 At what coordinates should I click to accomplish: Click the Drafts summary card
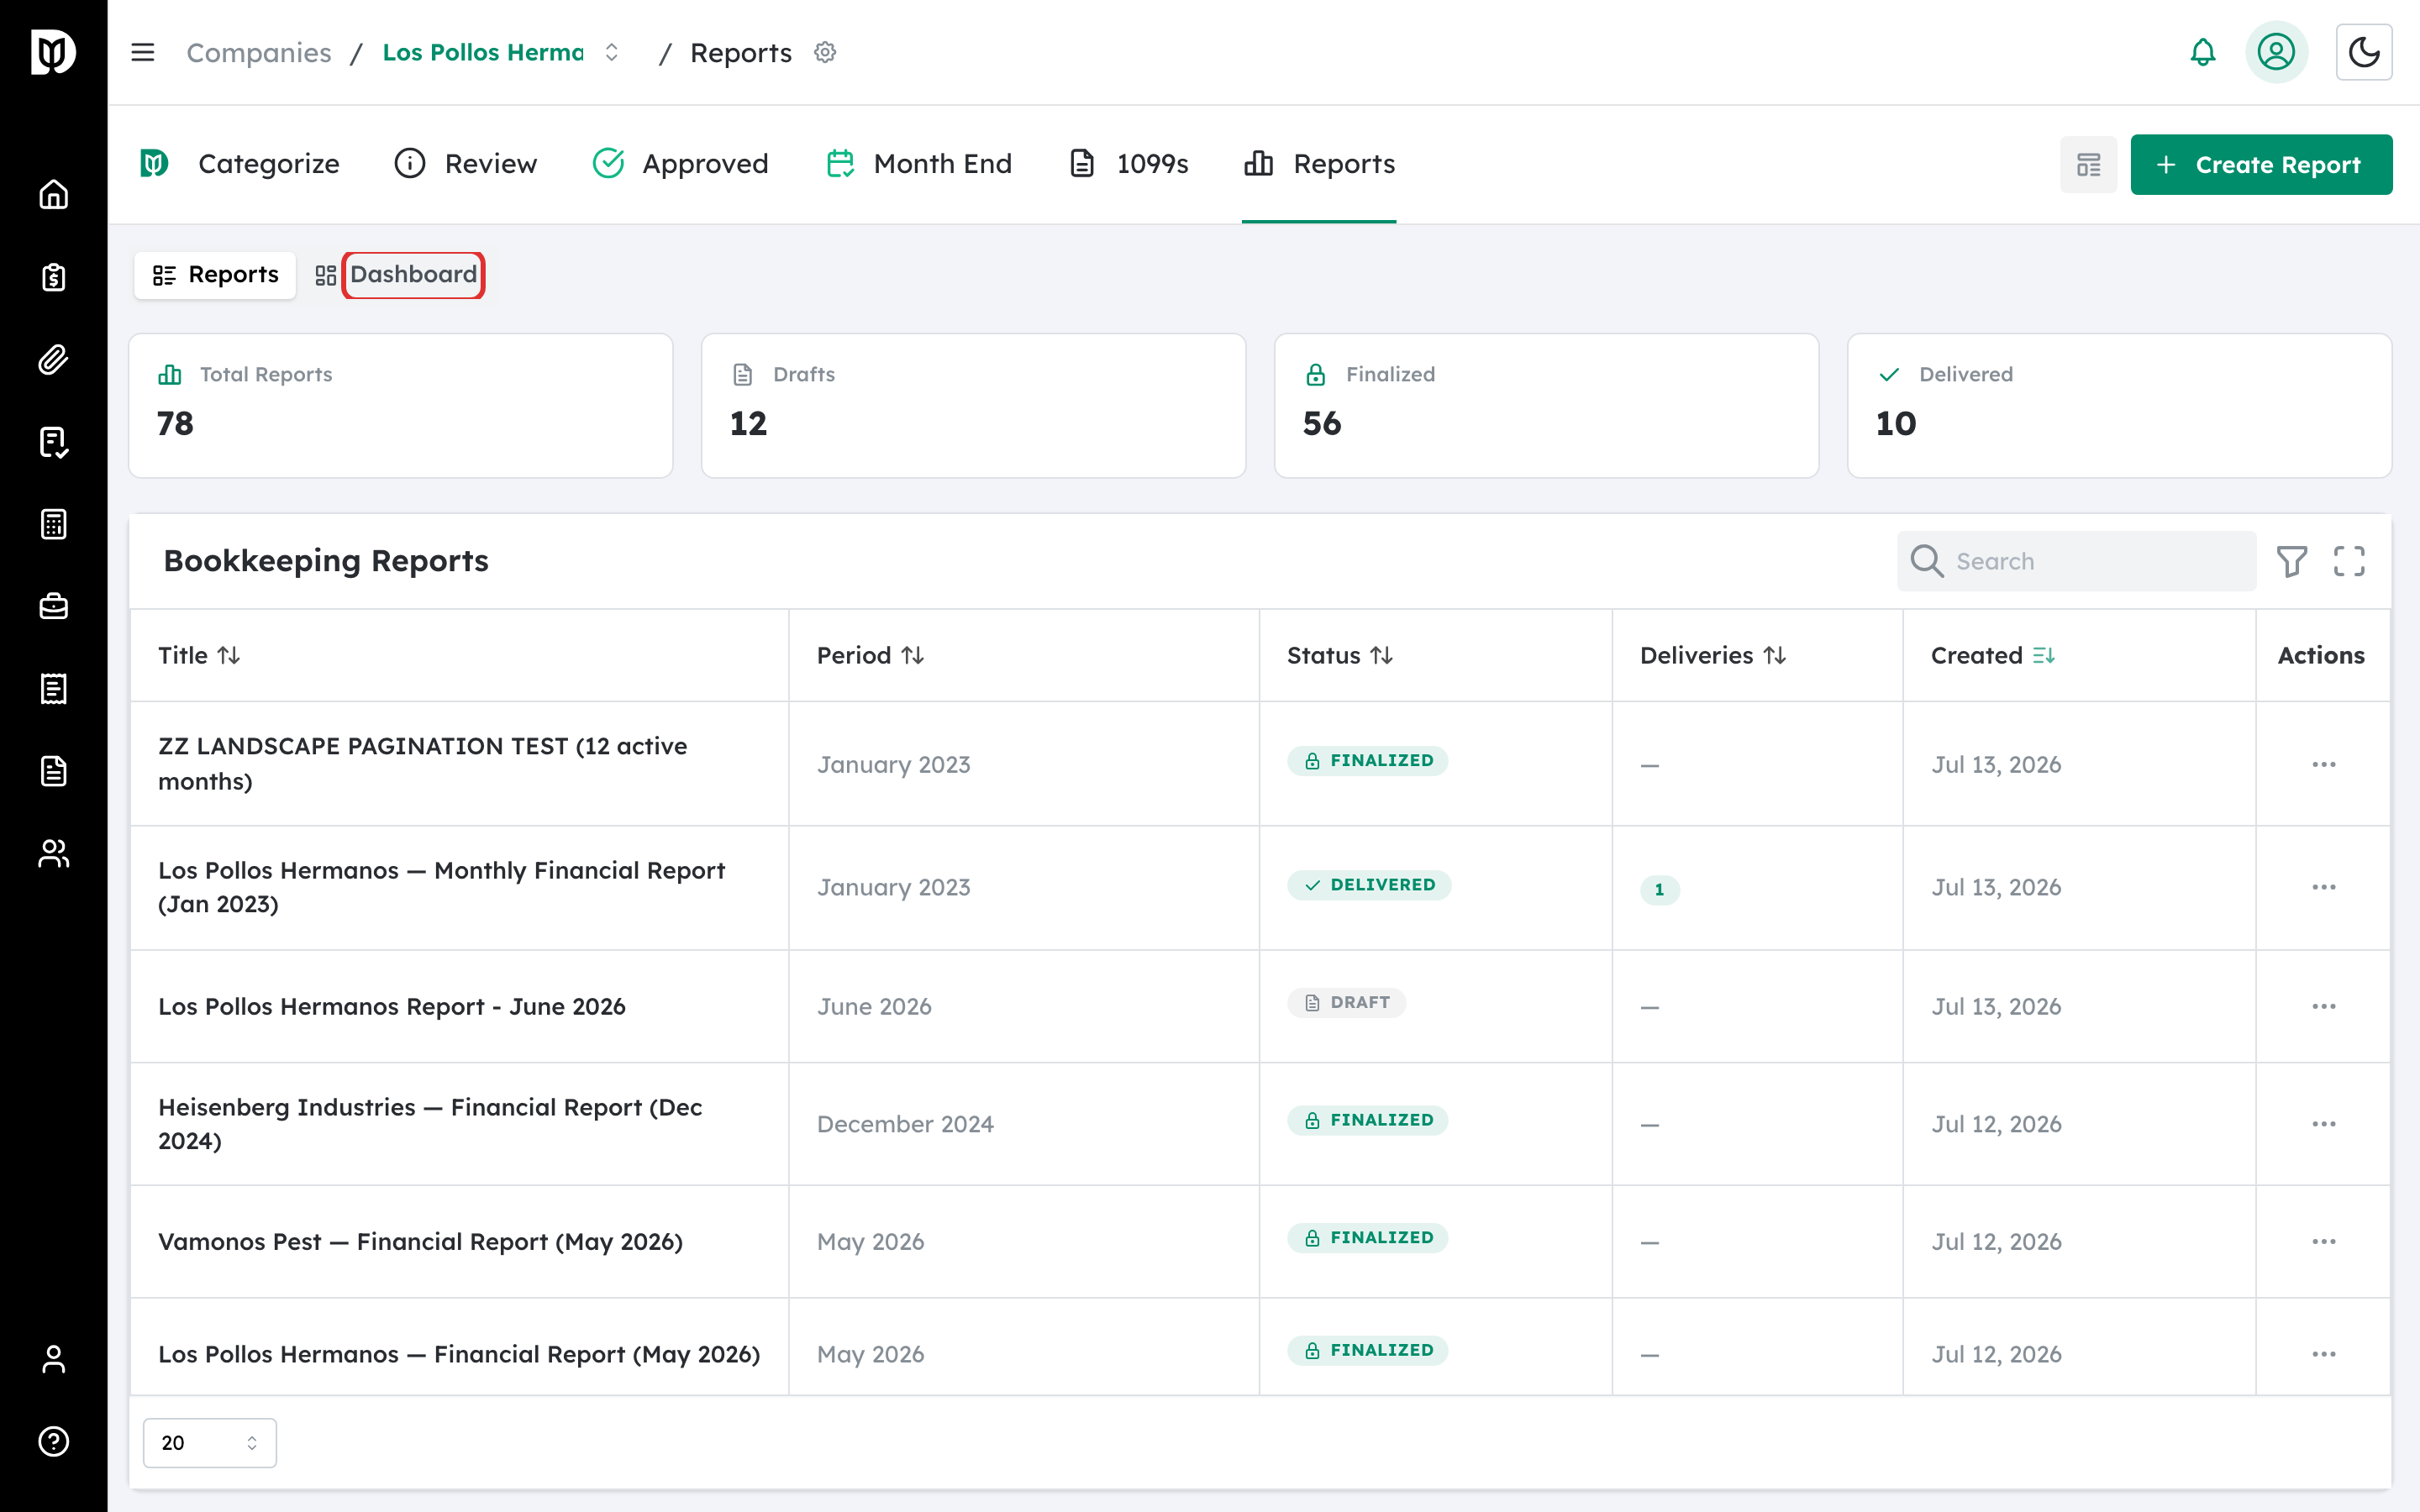coord(973,406)
